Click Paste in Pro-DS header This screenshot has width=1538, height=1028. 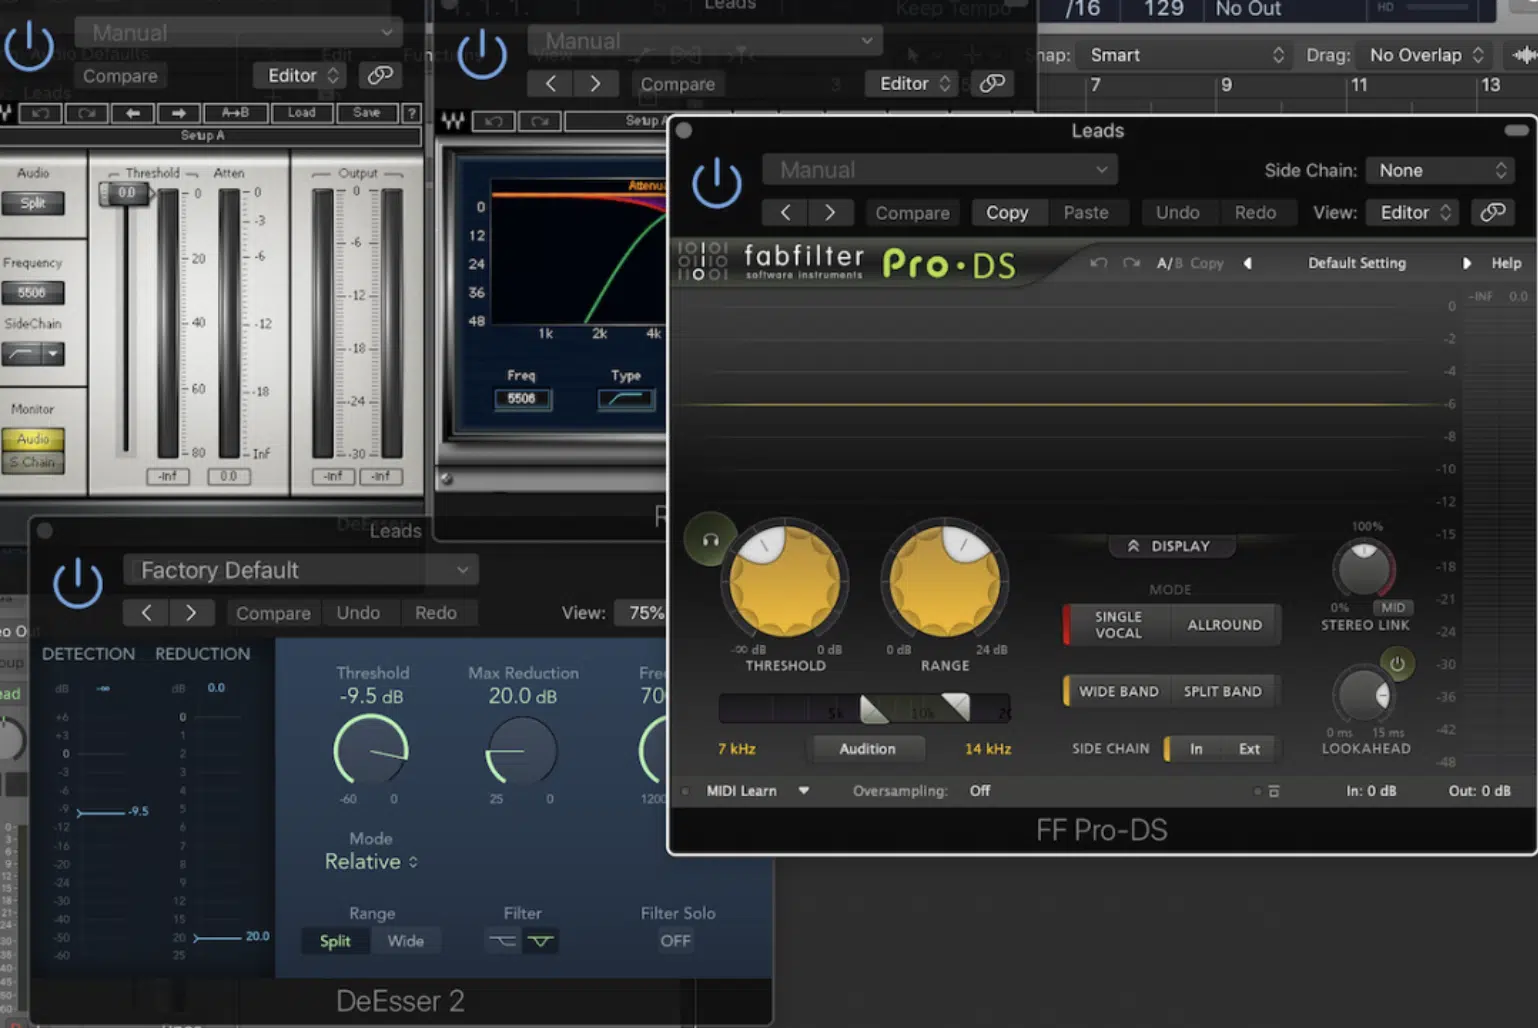coord(1086,212)
